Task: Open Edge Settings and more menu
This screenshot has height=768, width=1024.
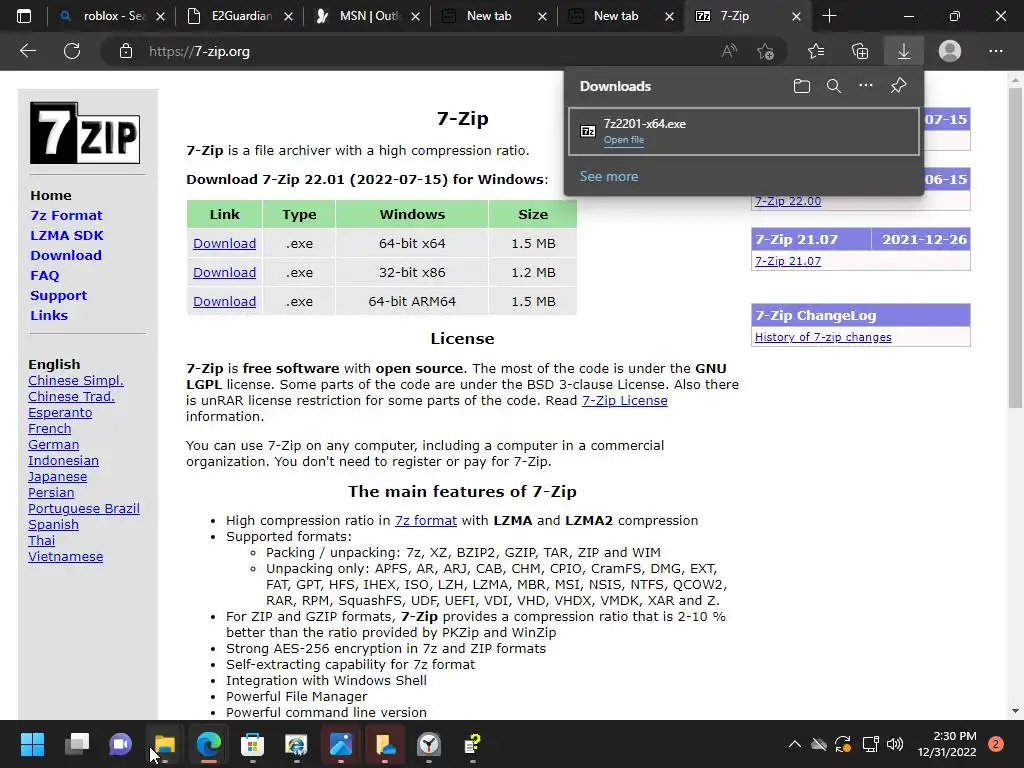Action: [995, 51]
